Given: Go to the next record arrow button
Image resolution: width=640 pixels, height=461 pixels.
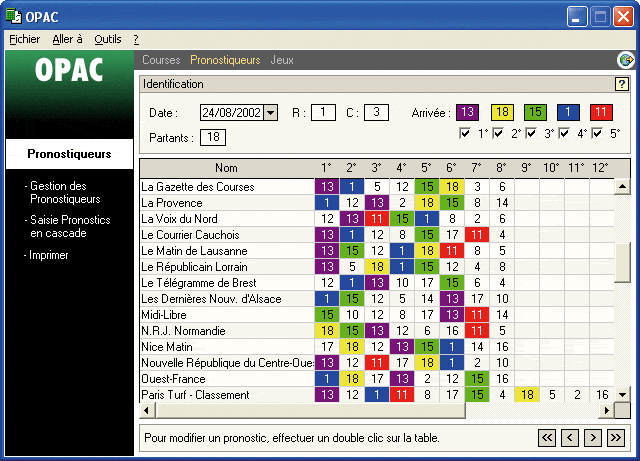Looking at the screenshot, I should [593, 438].
